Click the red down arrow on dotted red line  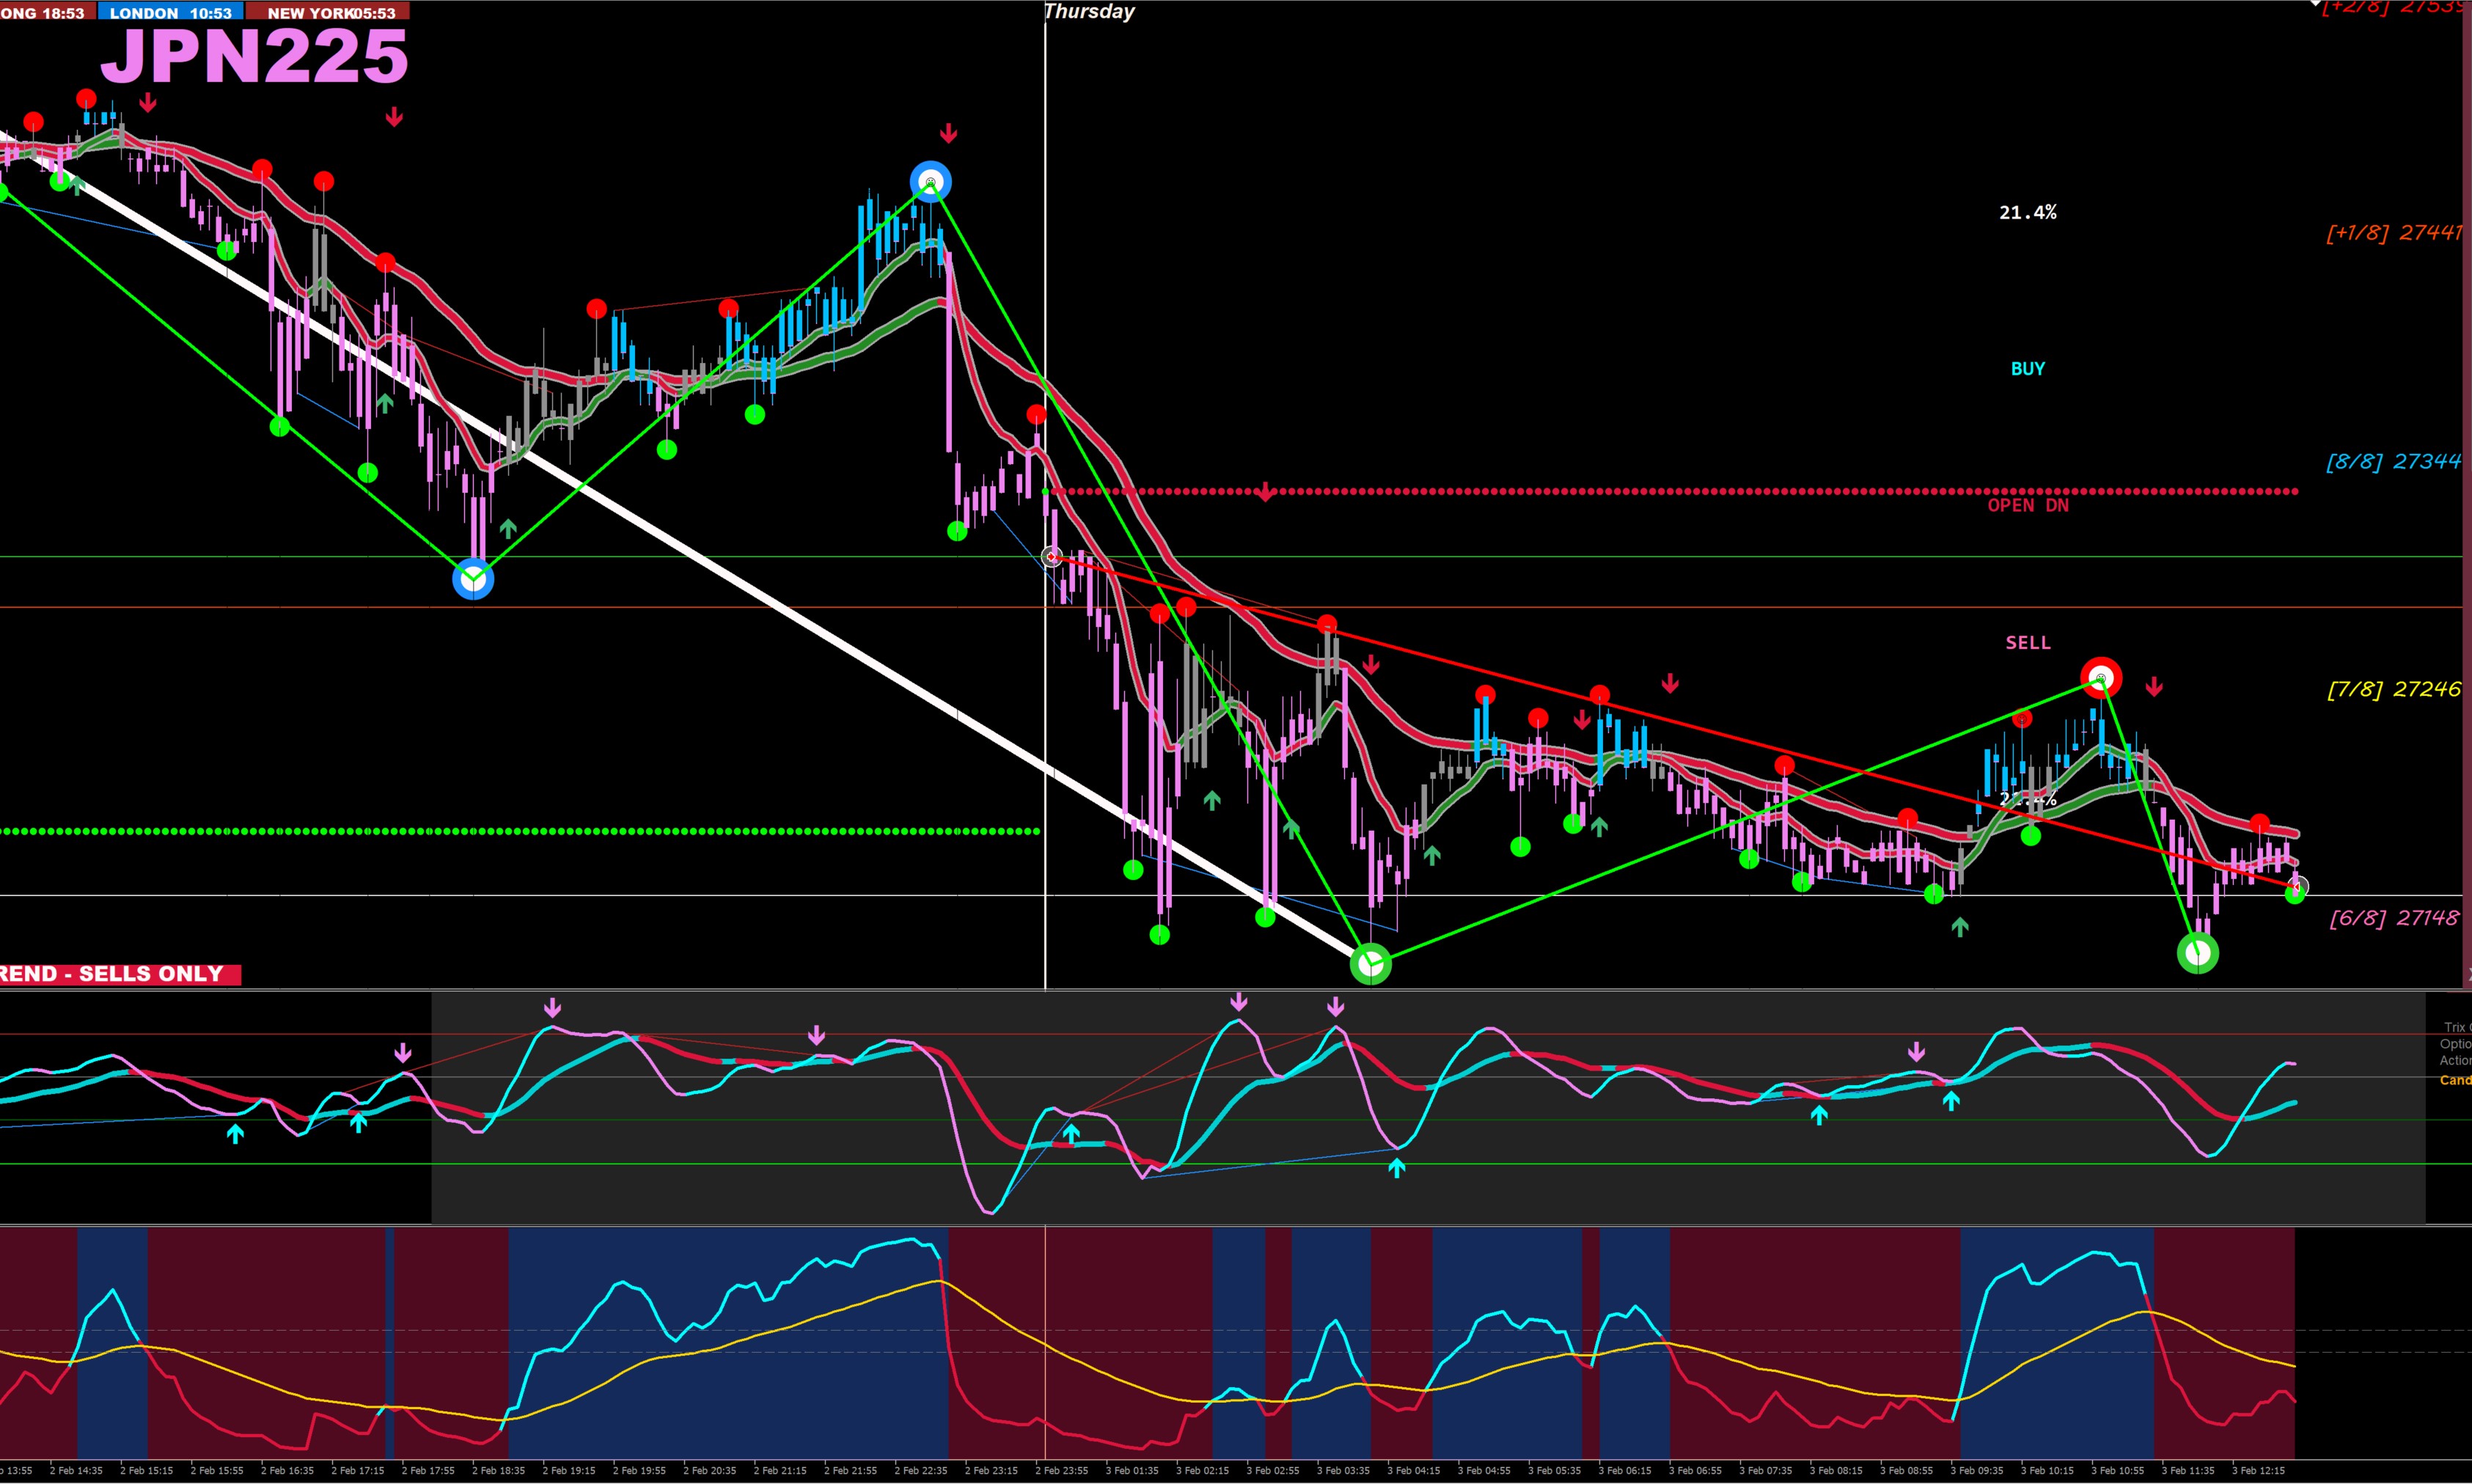click(1266, 492)
